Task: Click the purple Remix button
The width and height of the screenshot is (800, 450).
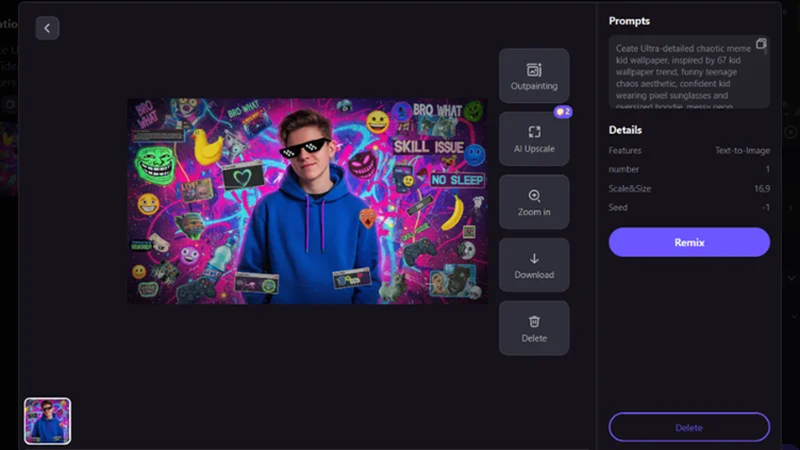Action: 689,242
